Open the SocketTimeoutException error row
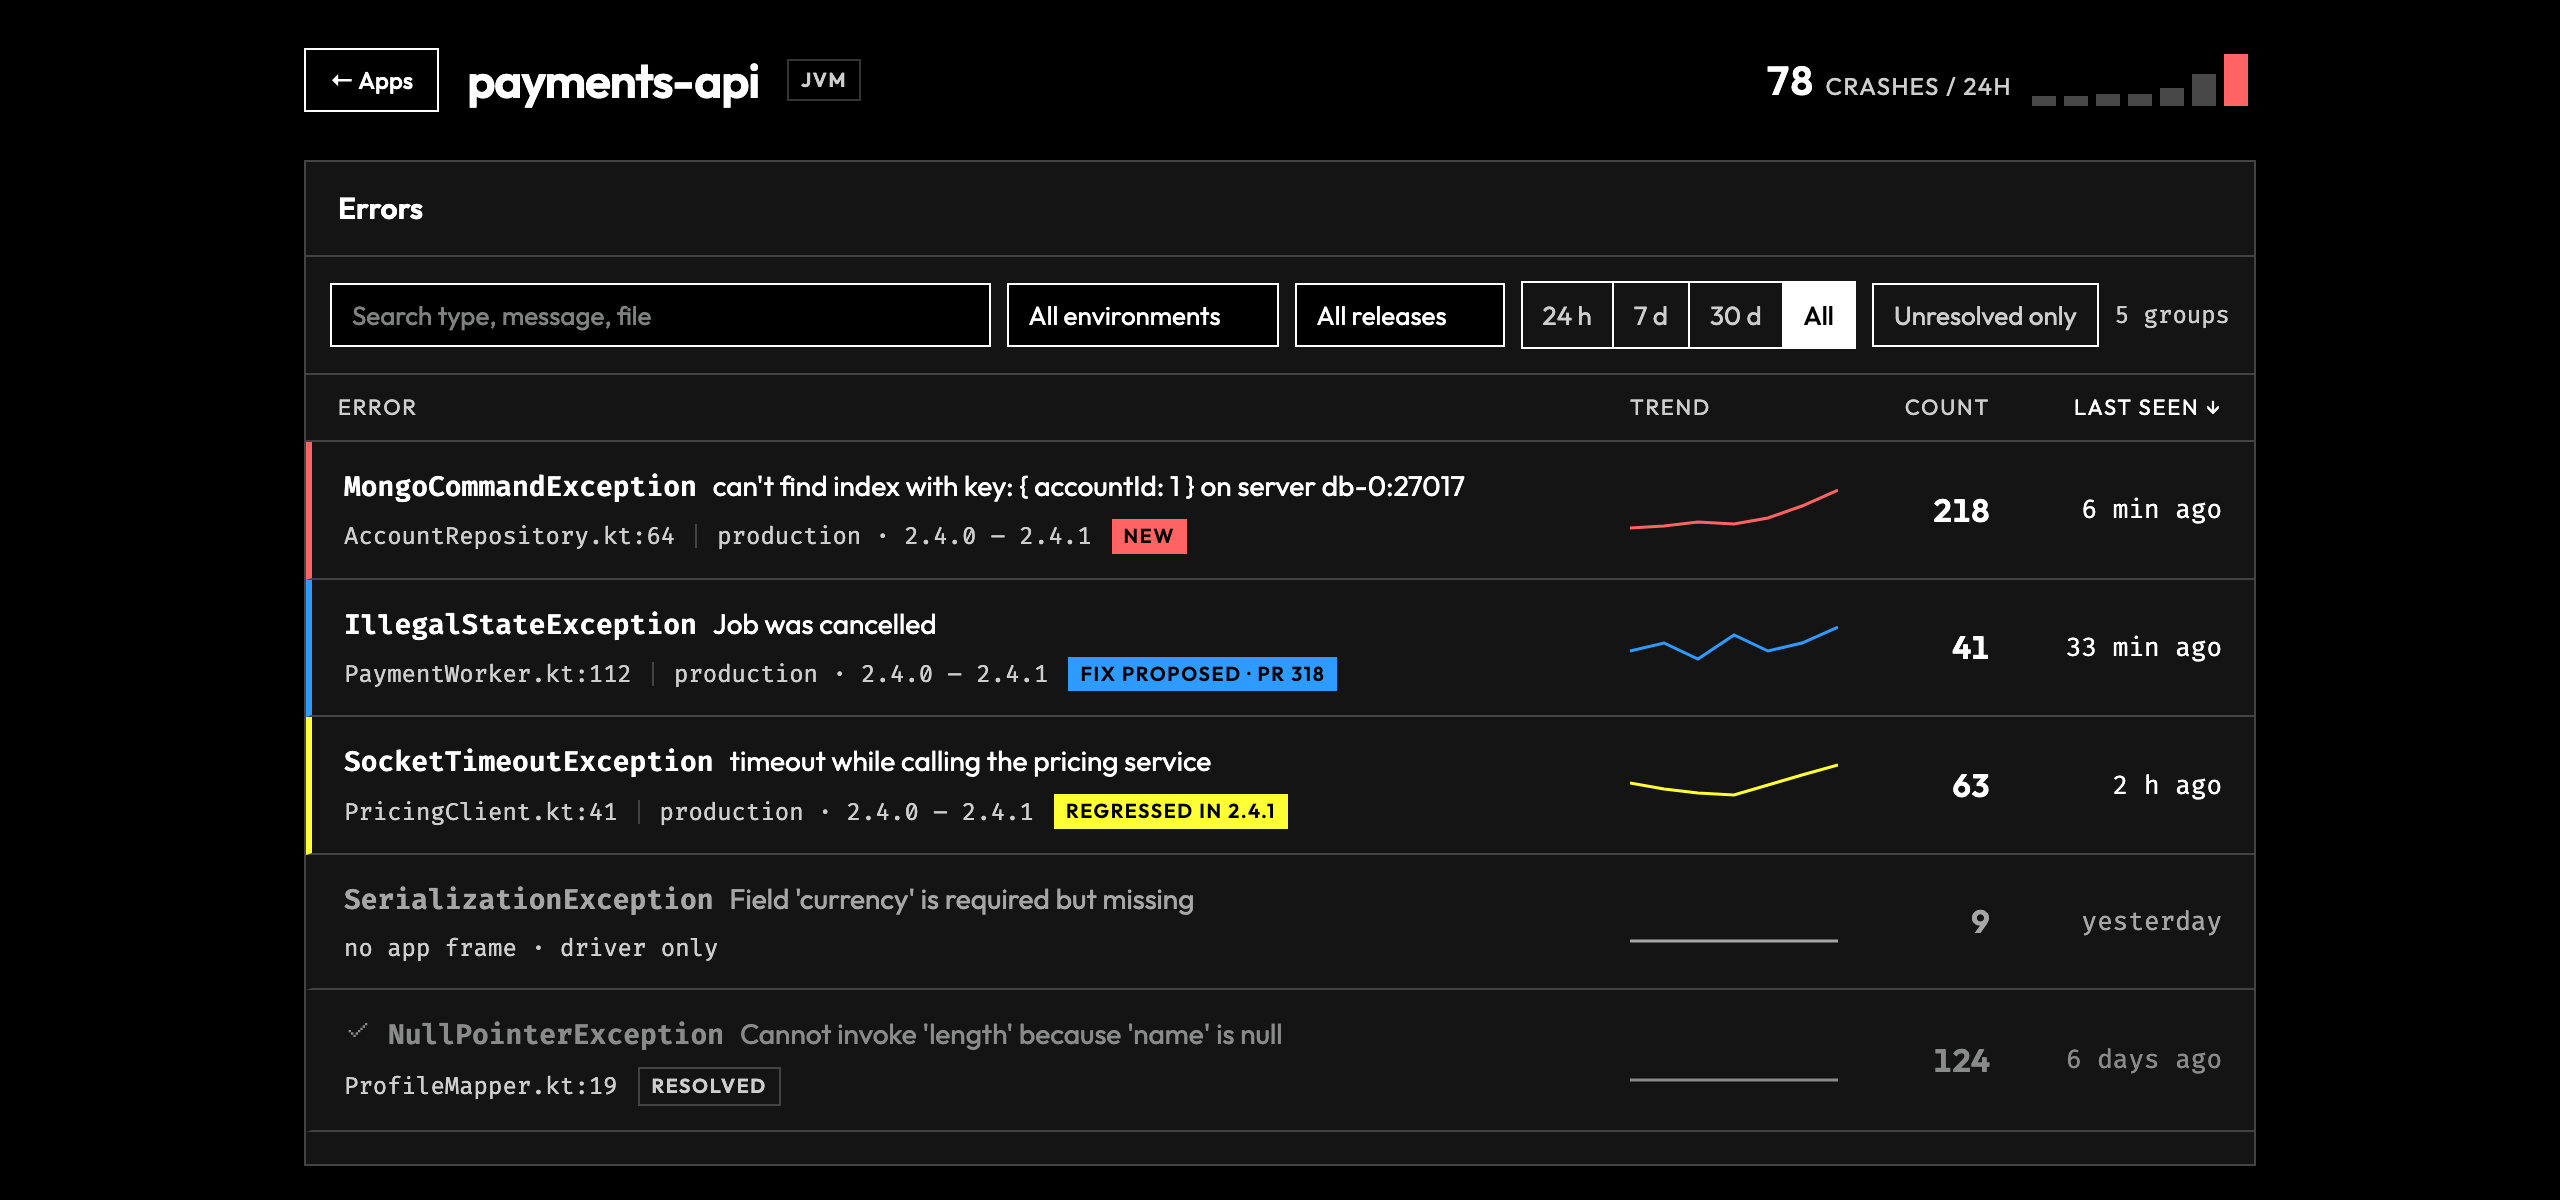Screen dimensions: 2560x1200 coord(1280,785)
